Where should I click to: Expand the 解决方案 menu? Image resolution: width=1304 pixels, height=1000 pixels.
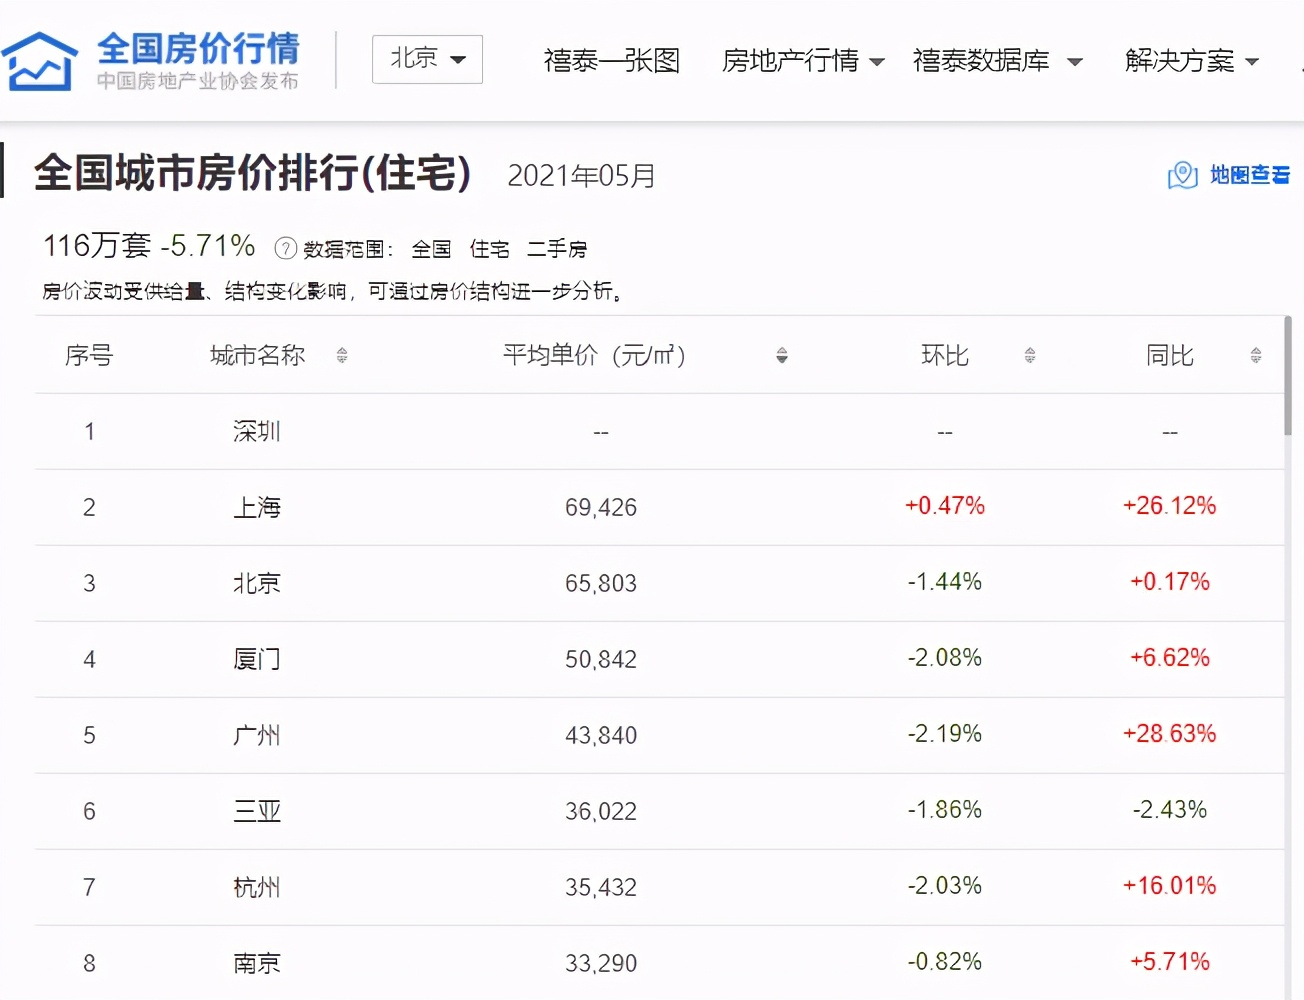(1190, 61)
